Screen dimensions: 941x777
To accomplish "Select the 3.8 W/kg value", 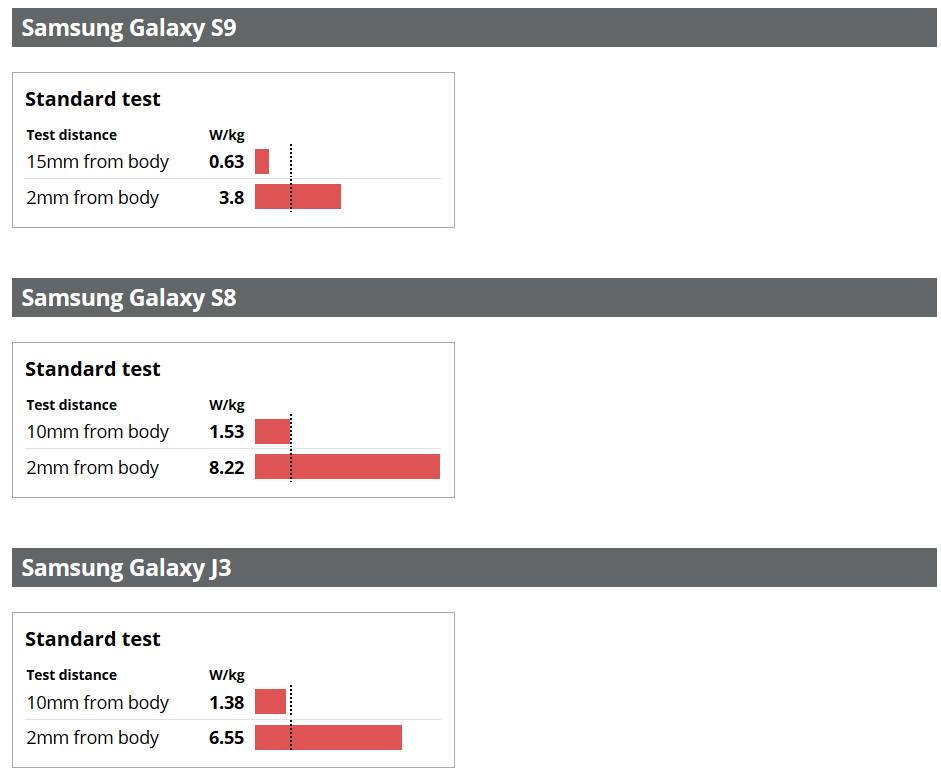I will 231,198.
